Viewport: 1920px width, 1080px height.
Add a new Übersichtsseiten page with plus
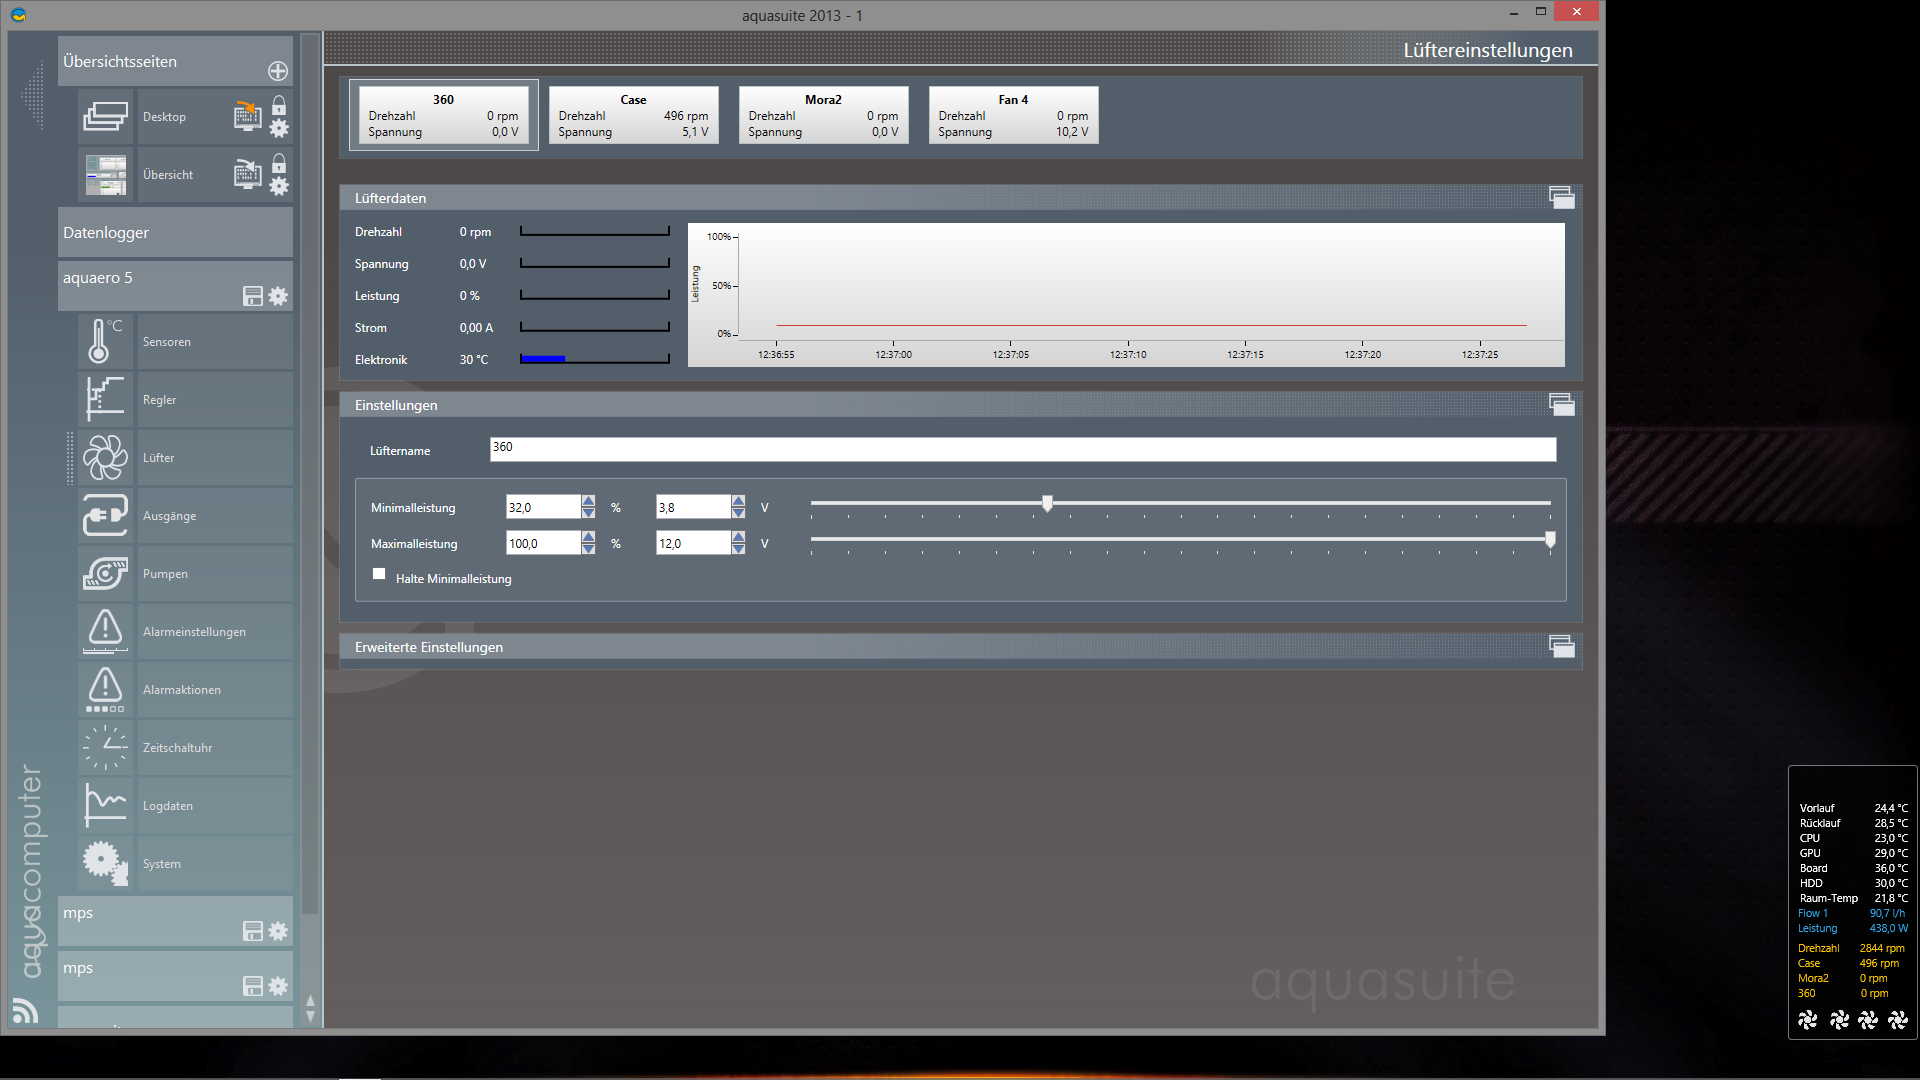click(278, 71)
